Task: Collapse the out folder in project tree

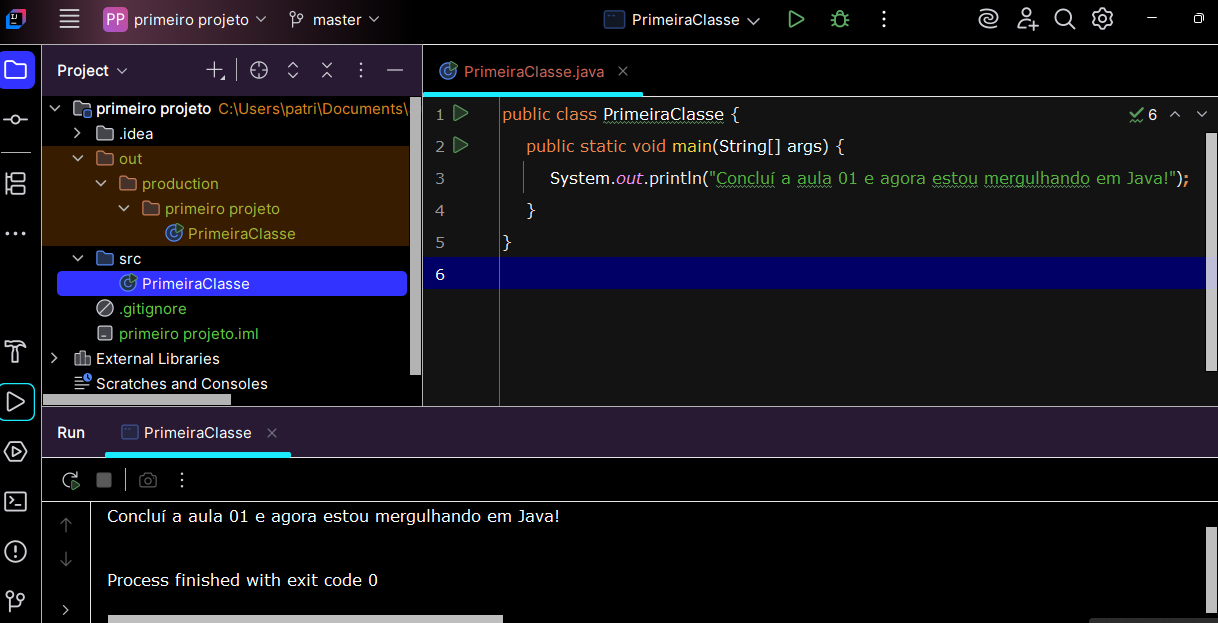Action: point(78,159)
